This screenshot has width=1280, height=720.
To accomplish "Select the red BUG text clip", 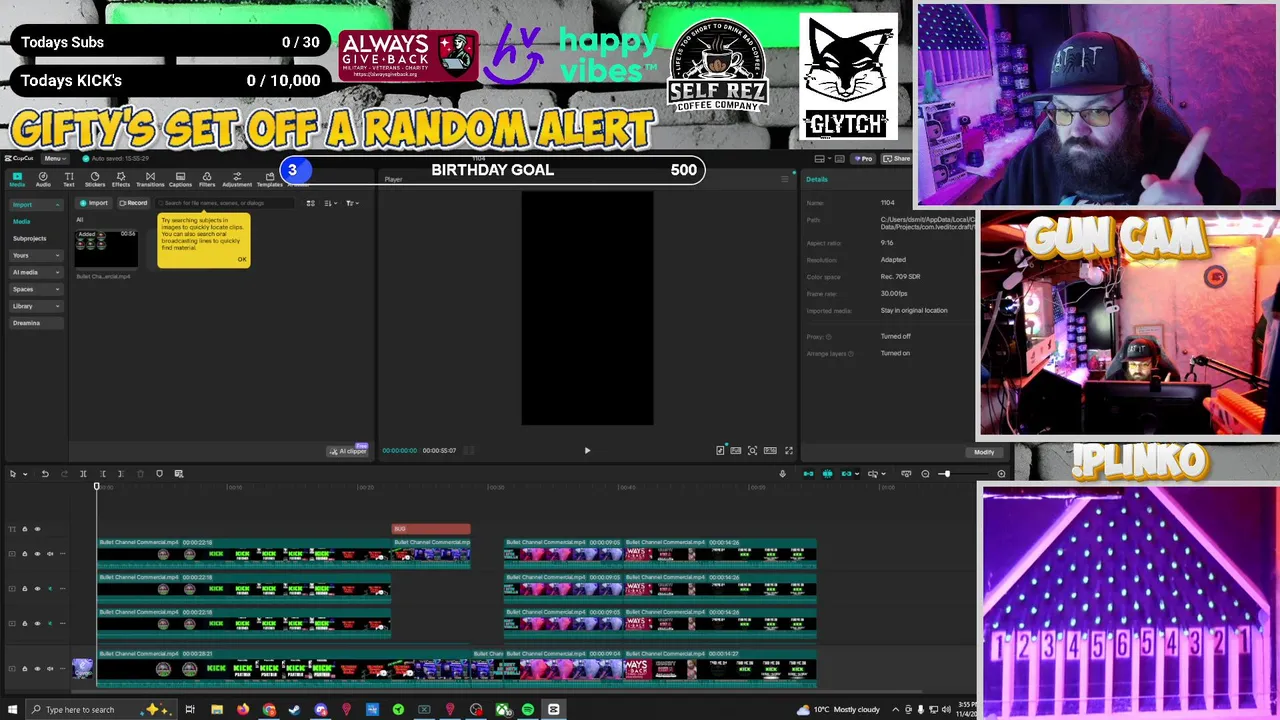I will pyautogui.click(x=431, y=529).
